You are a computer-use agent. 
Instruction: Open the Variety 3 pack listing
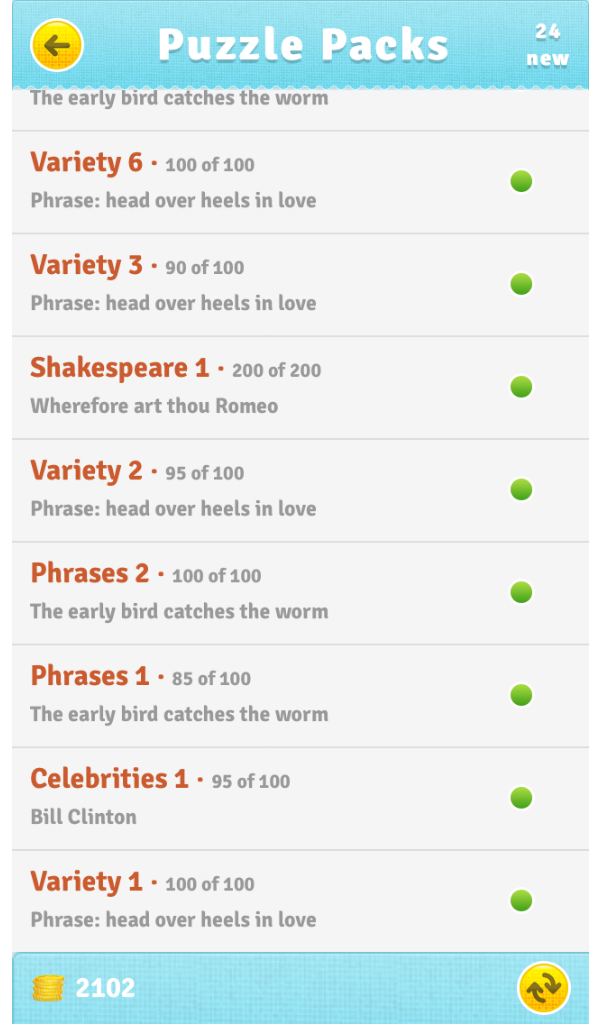coord(250,284)
